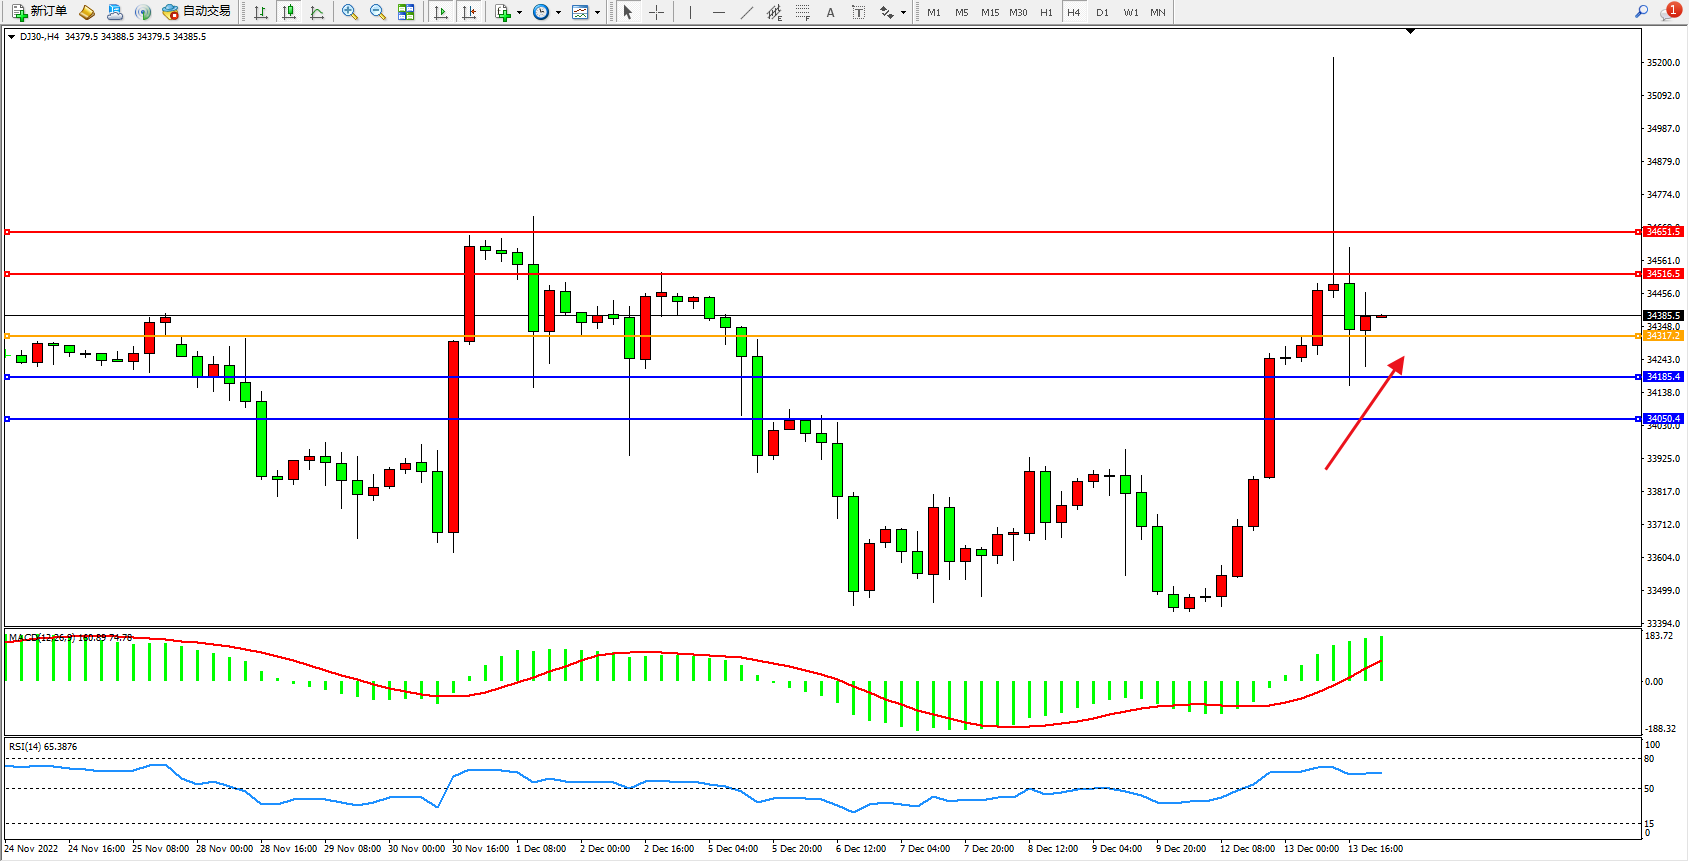
Task: Enable chart auto scroll icon
Action: point(441,12)
